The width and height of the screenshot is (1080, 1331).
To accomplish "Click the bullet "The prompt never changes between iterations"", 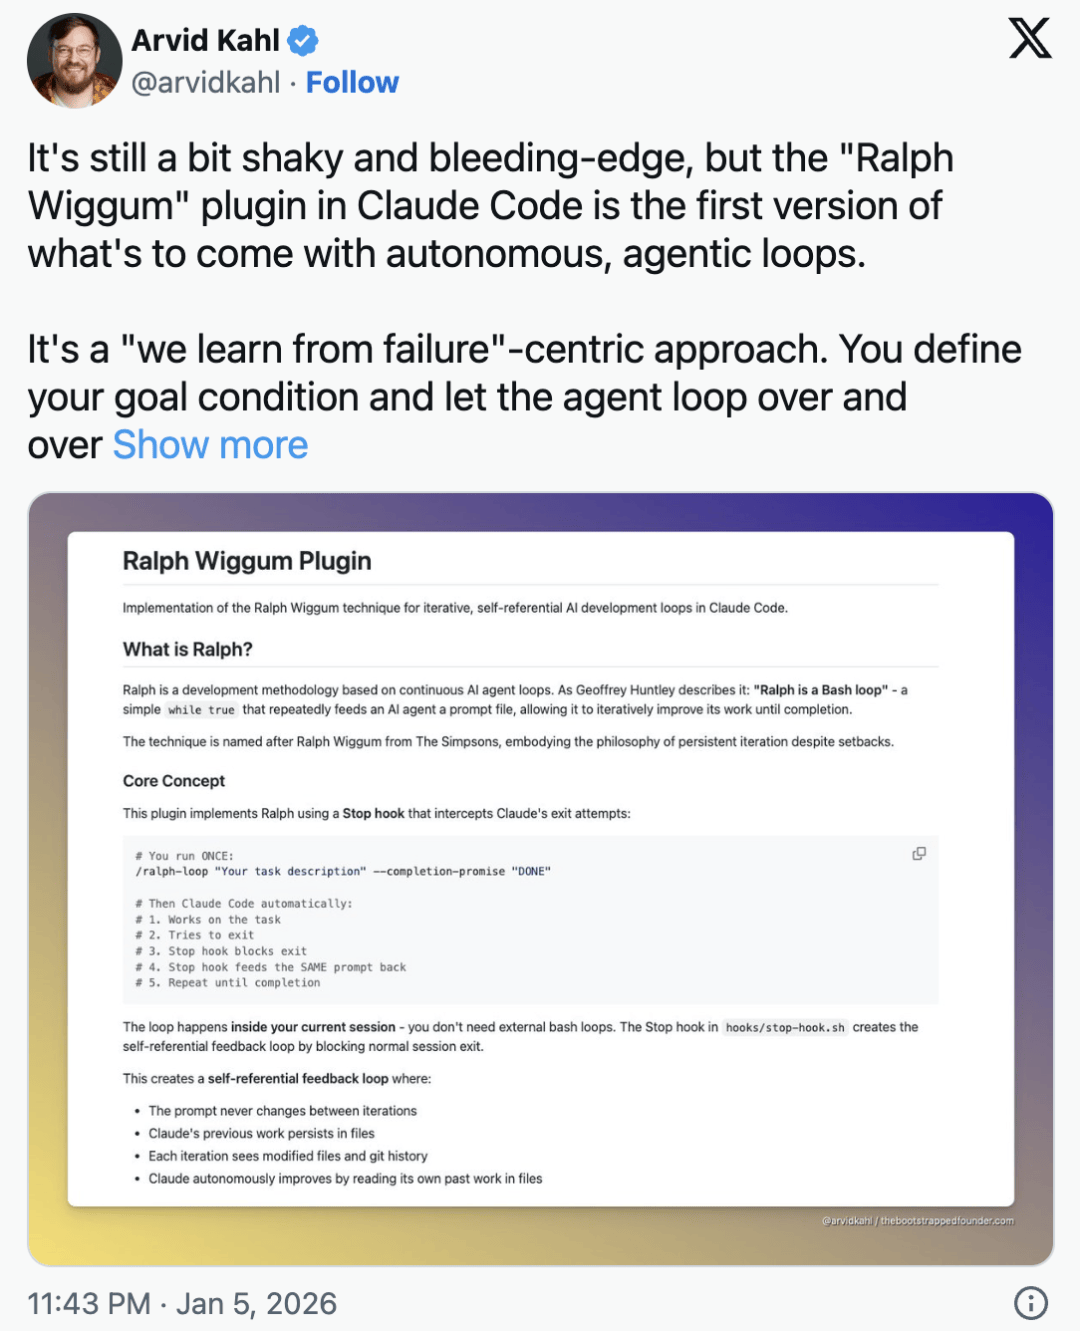I will coord(282,1111).
